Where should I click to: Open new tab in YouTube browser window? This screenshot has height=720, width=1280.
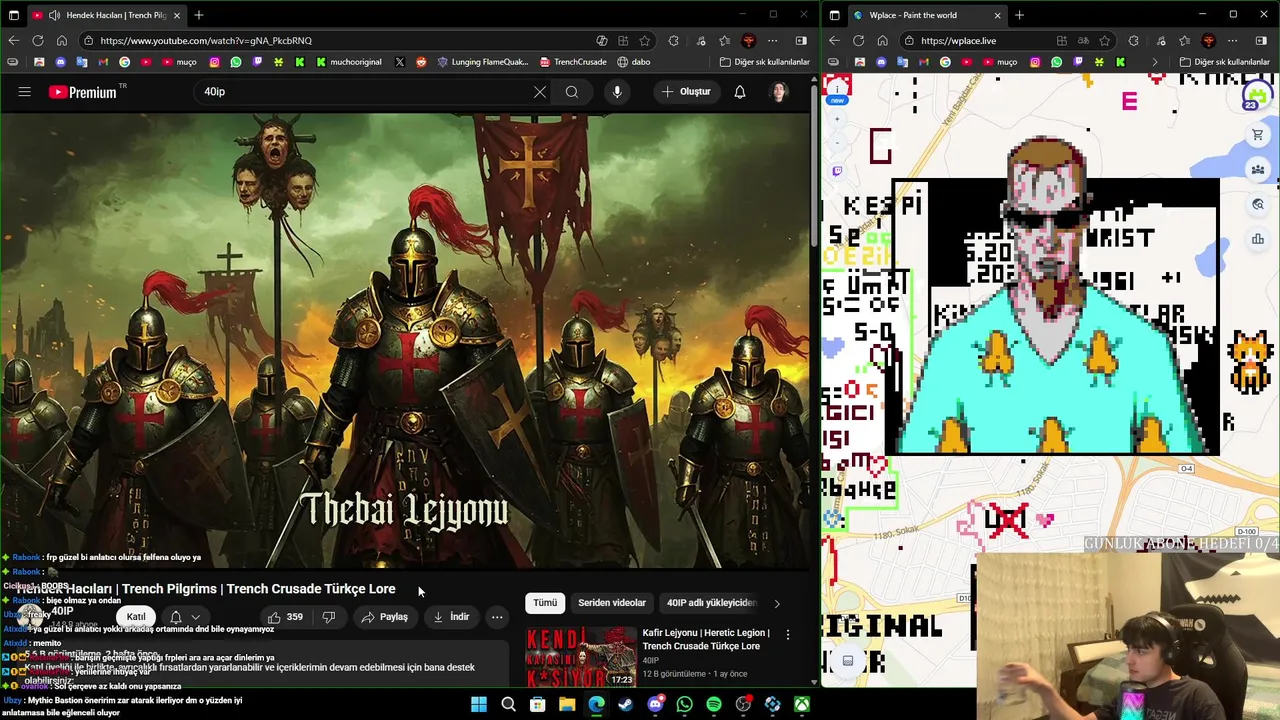click(x=199, y=15)
